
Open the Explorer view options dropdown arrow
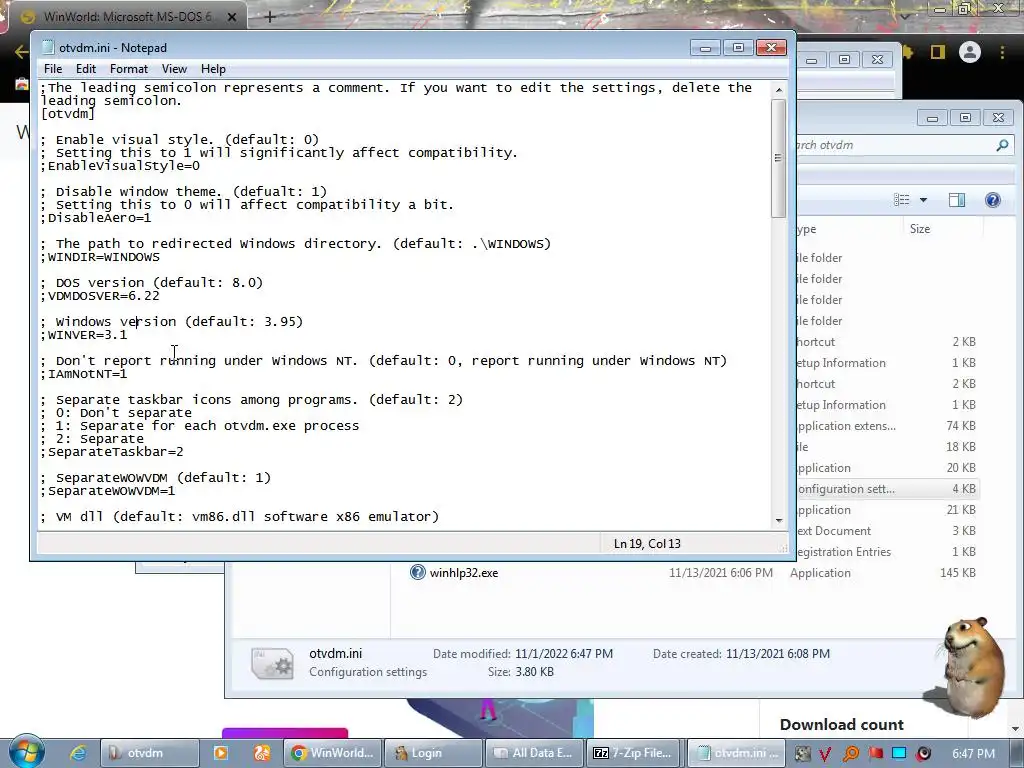click(x=923, y=200)
